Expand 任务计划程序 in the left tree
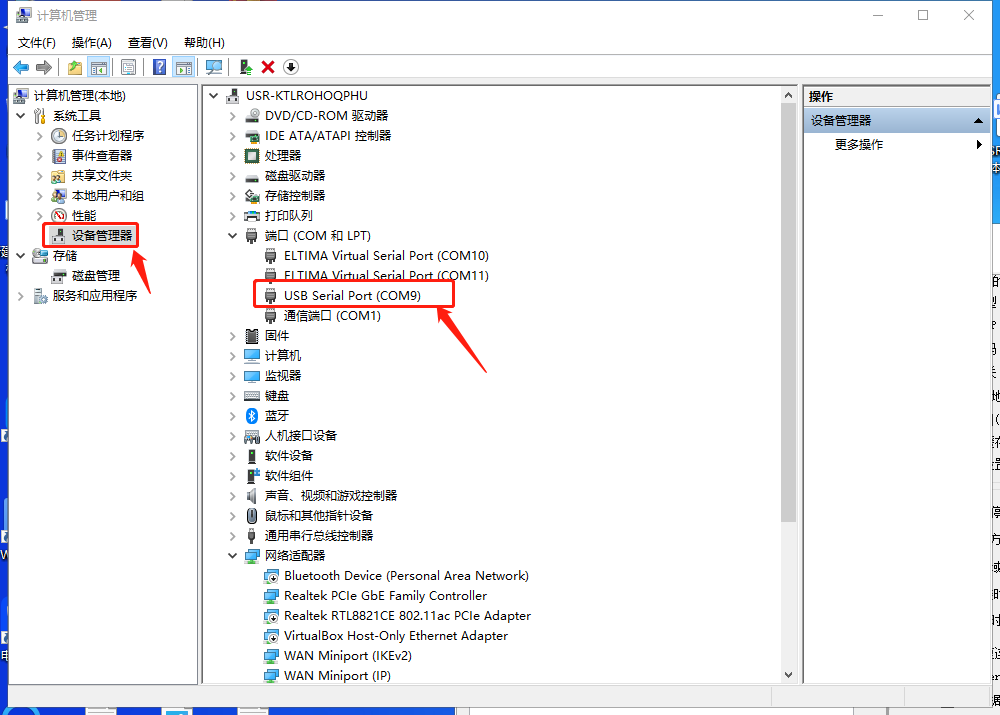Viewport: 1000px width, 715px height. [40, 136]
